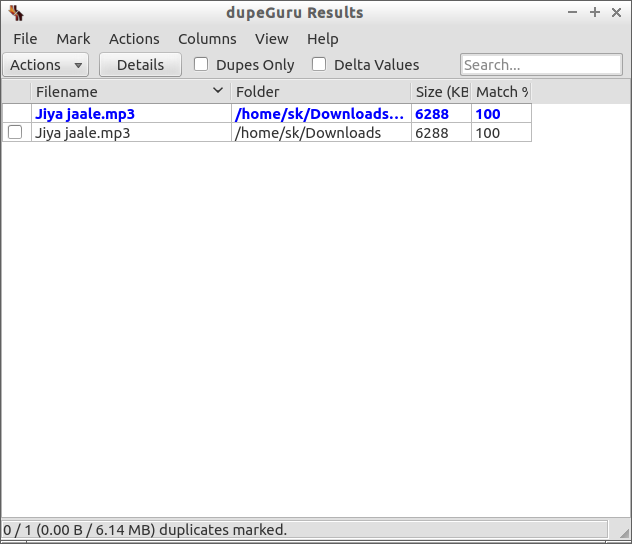Open the Help menu
This screenshot has width=632, height=544.
point(322,39)
